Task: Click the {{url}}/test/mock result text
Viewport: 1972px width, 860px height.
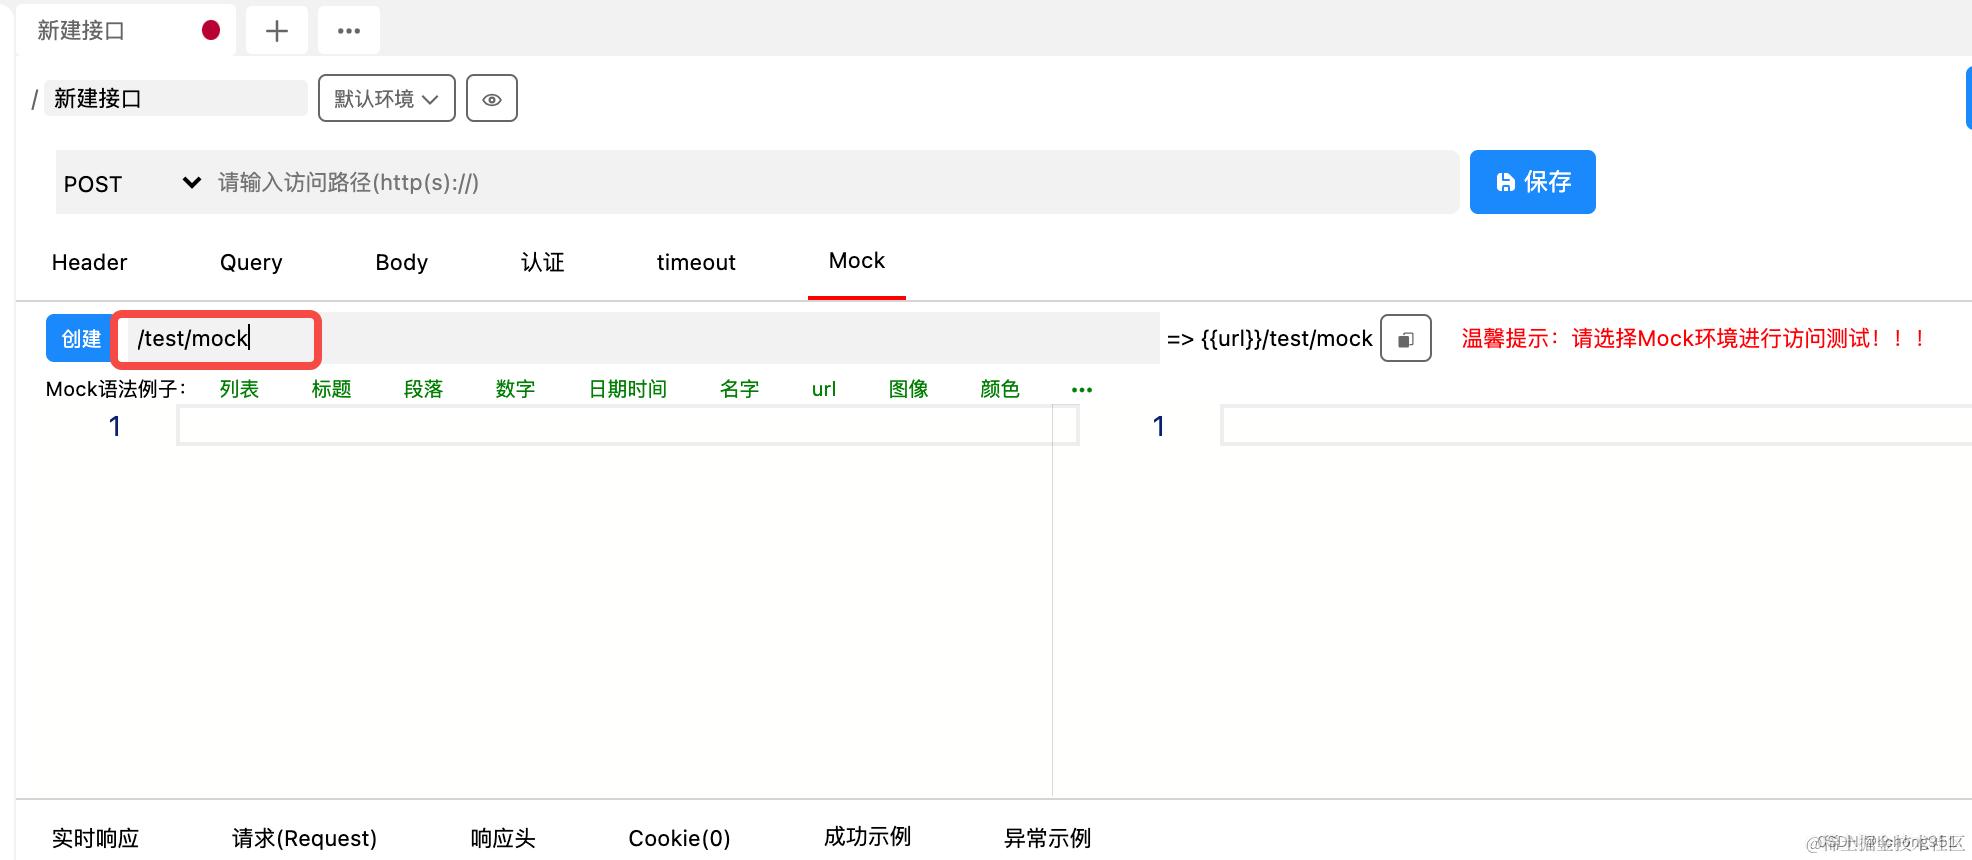Action: pos(1286,339)
